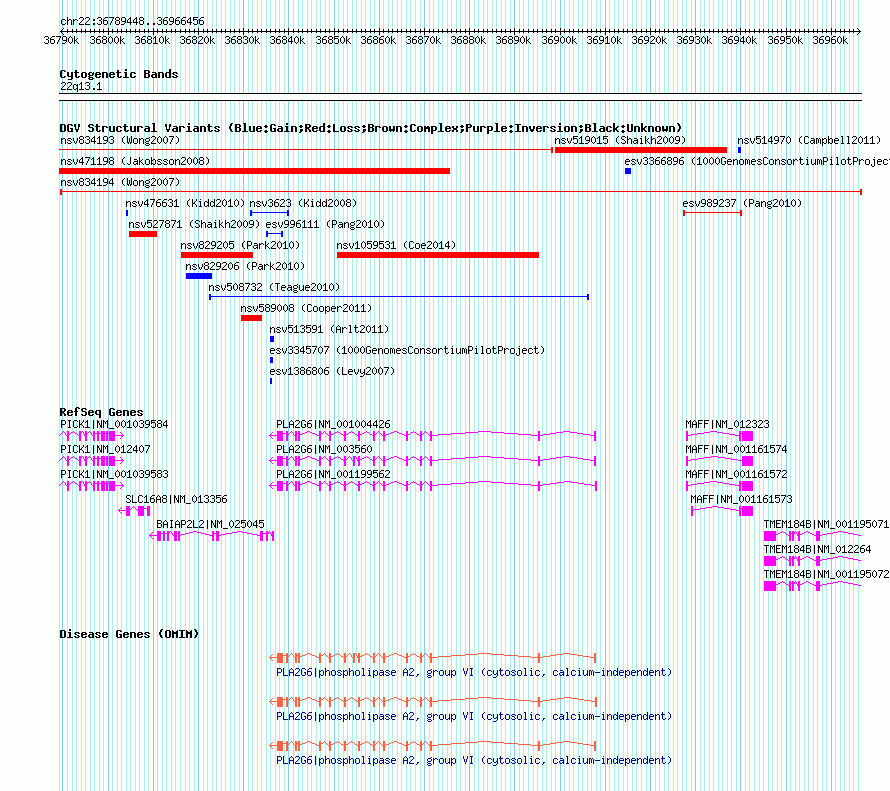
Task: Select the 36850k ruler tick label
Action: click(333, 40)
